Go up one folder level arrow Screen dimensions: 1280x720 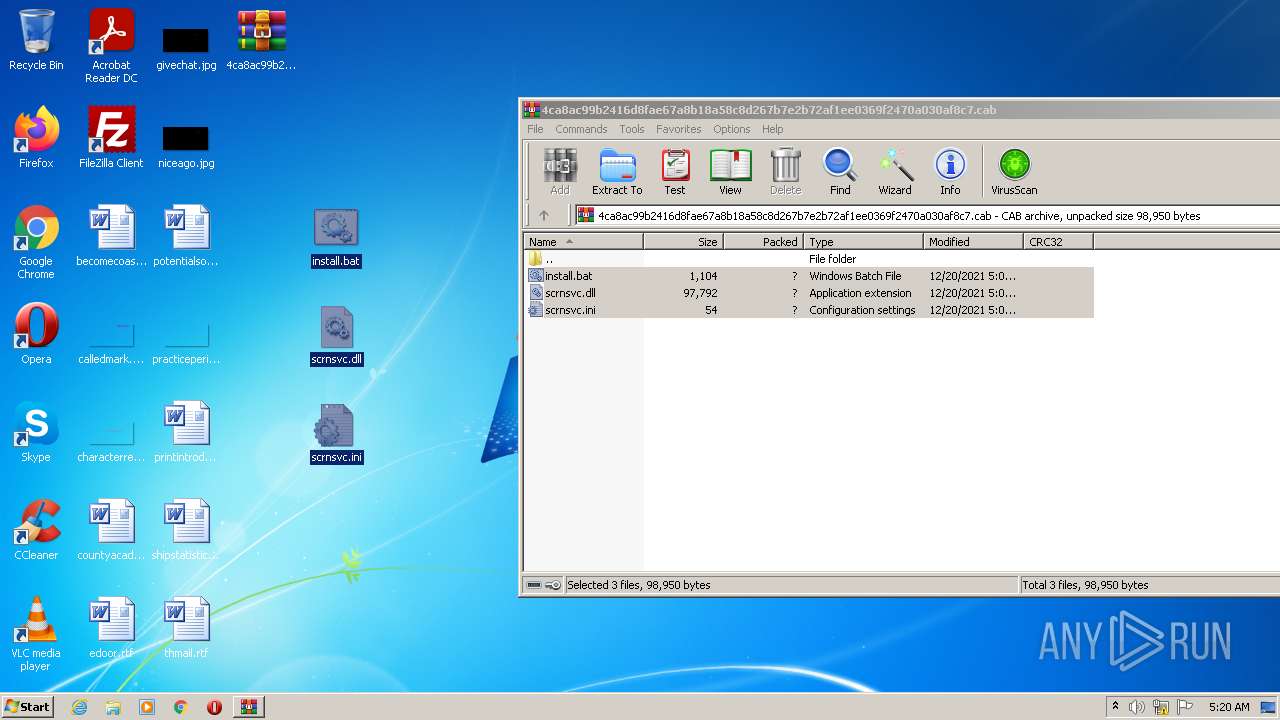coord(544,215)
